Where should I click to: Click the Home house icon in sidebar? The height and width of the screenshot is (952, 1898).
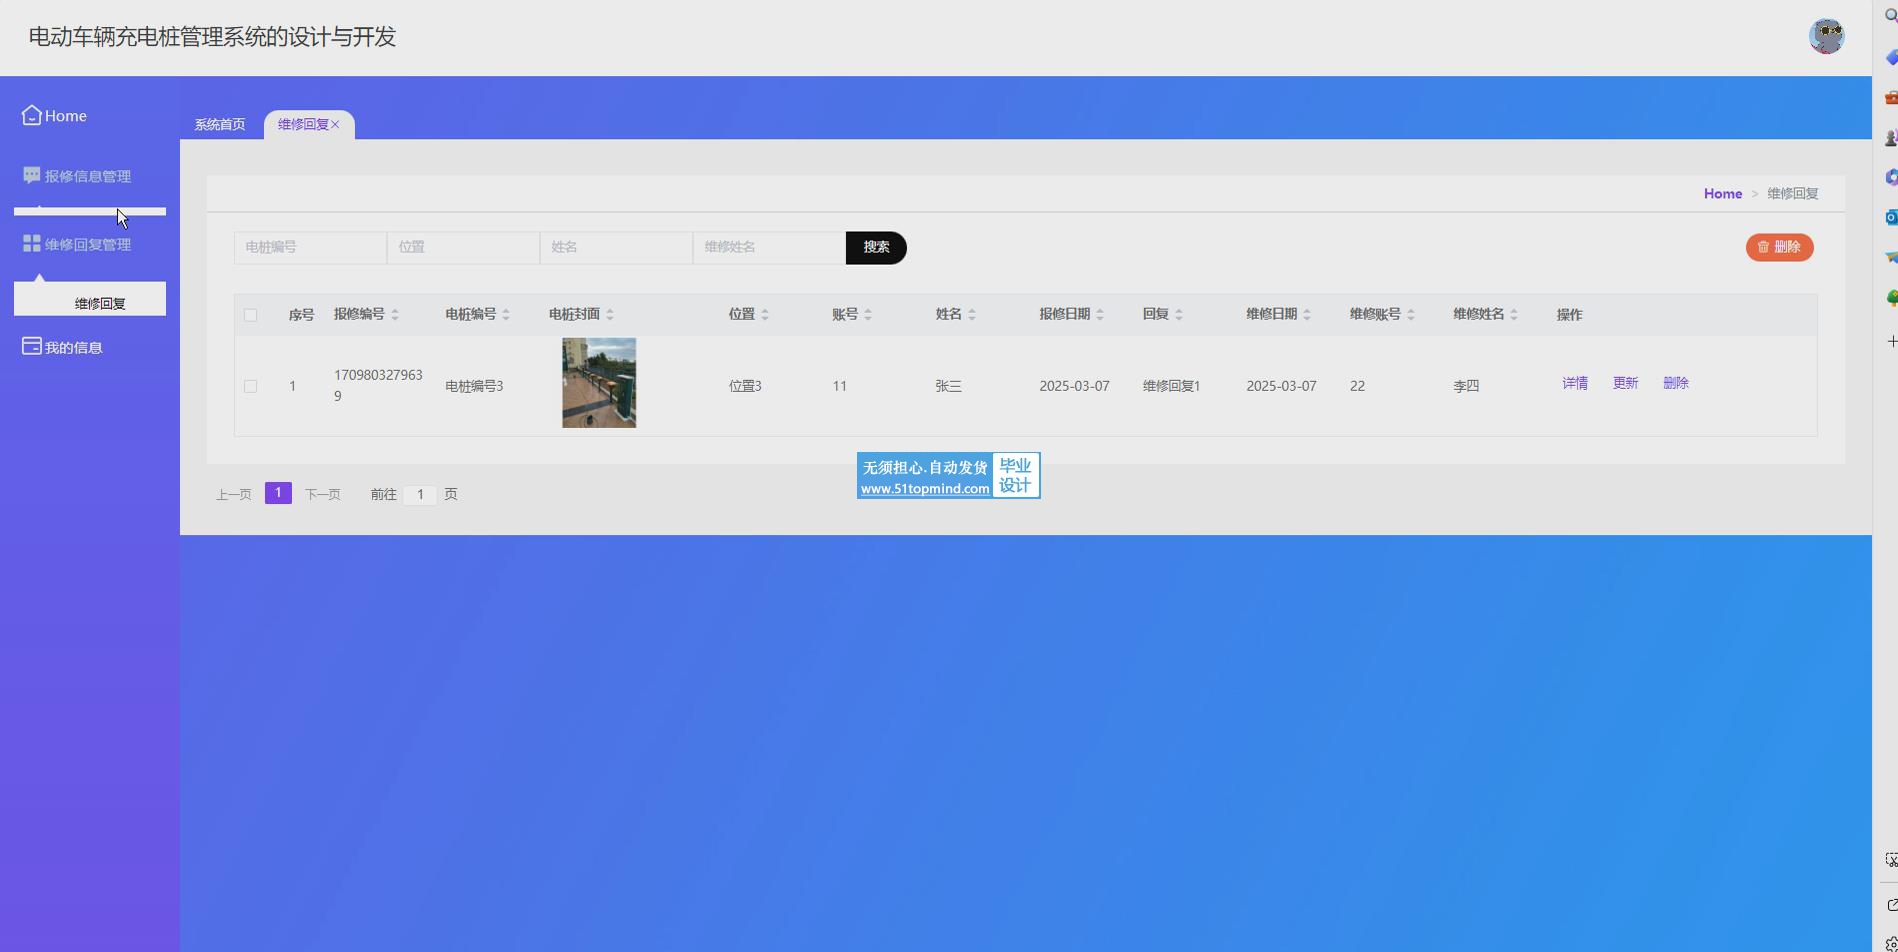coord(32,116)
